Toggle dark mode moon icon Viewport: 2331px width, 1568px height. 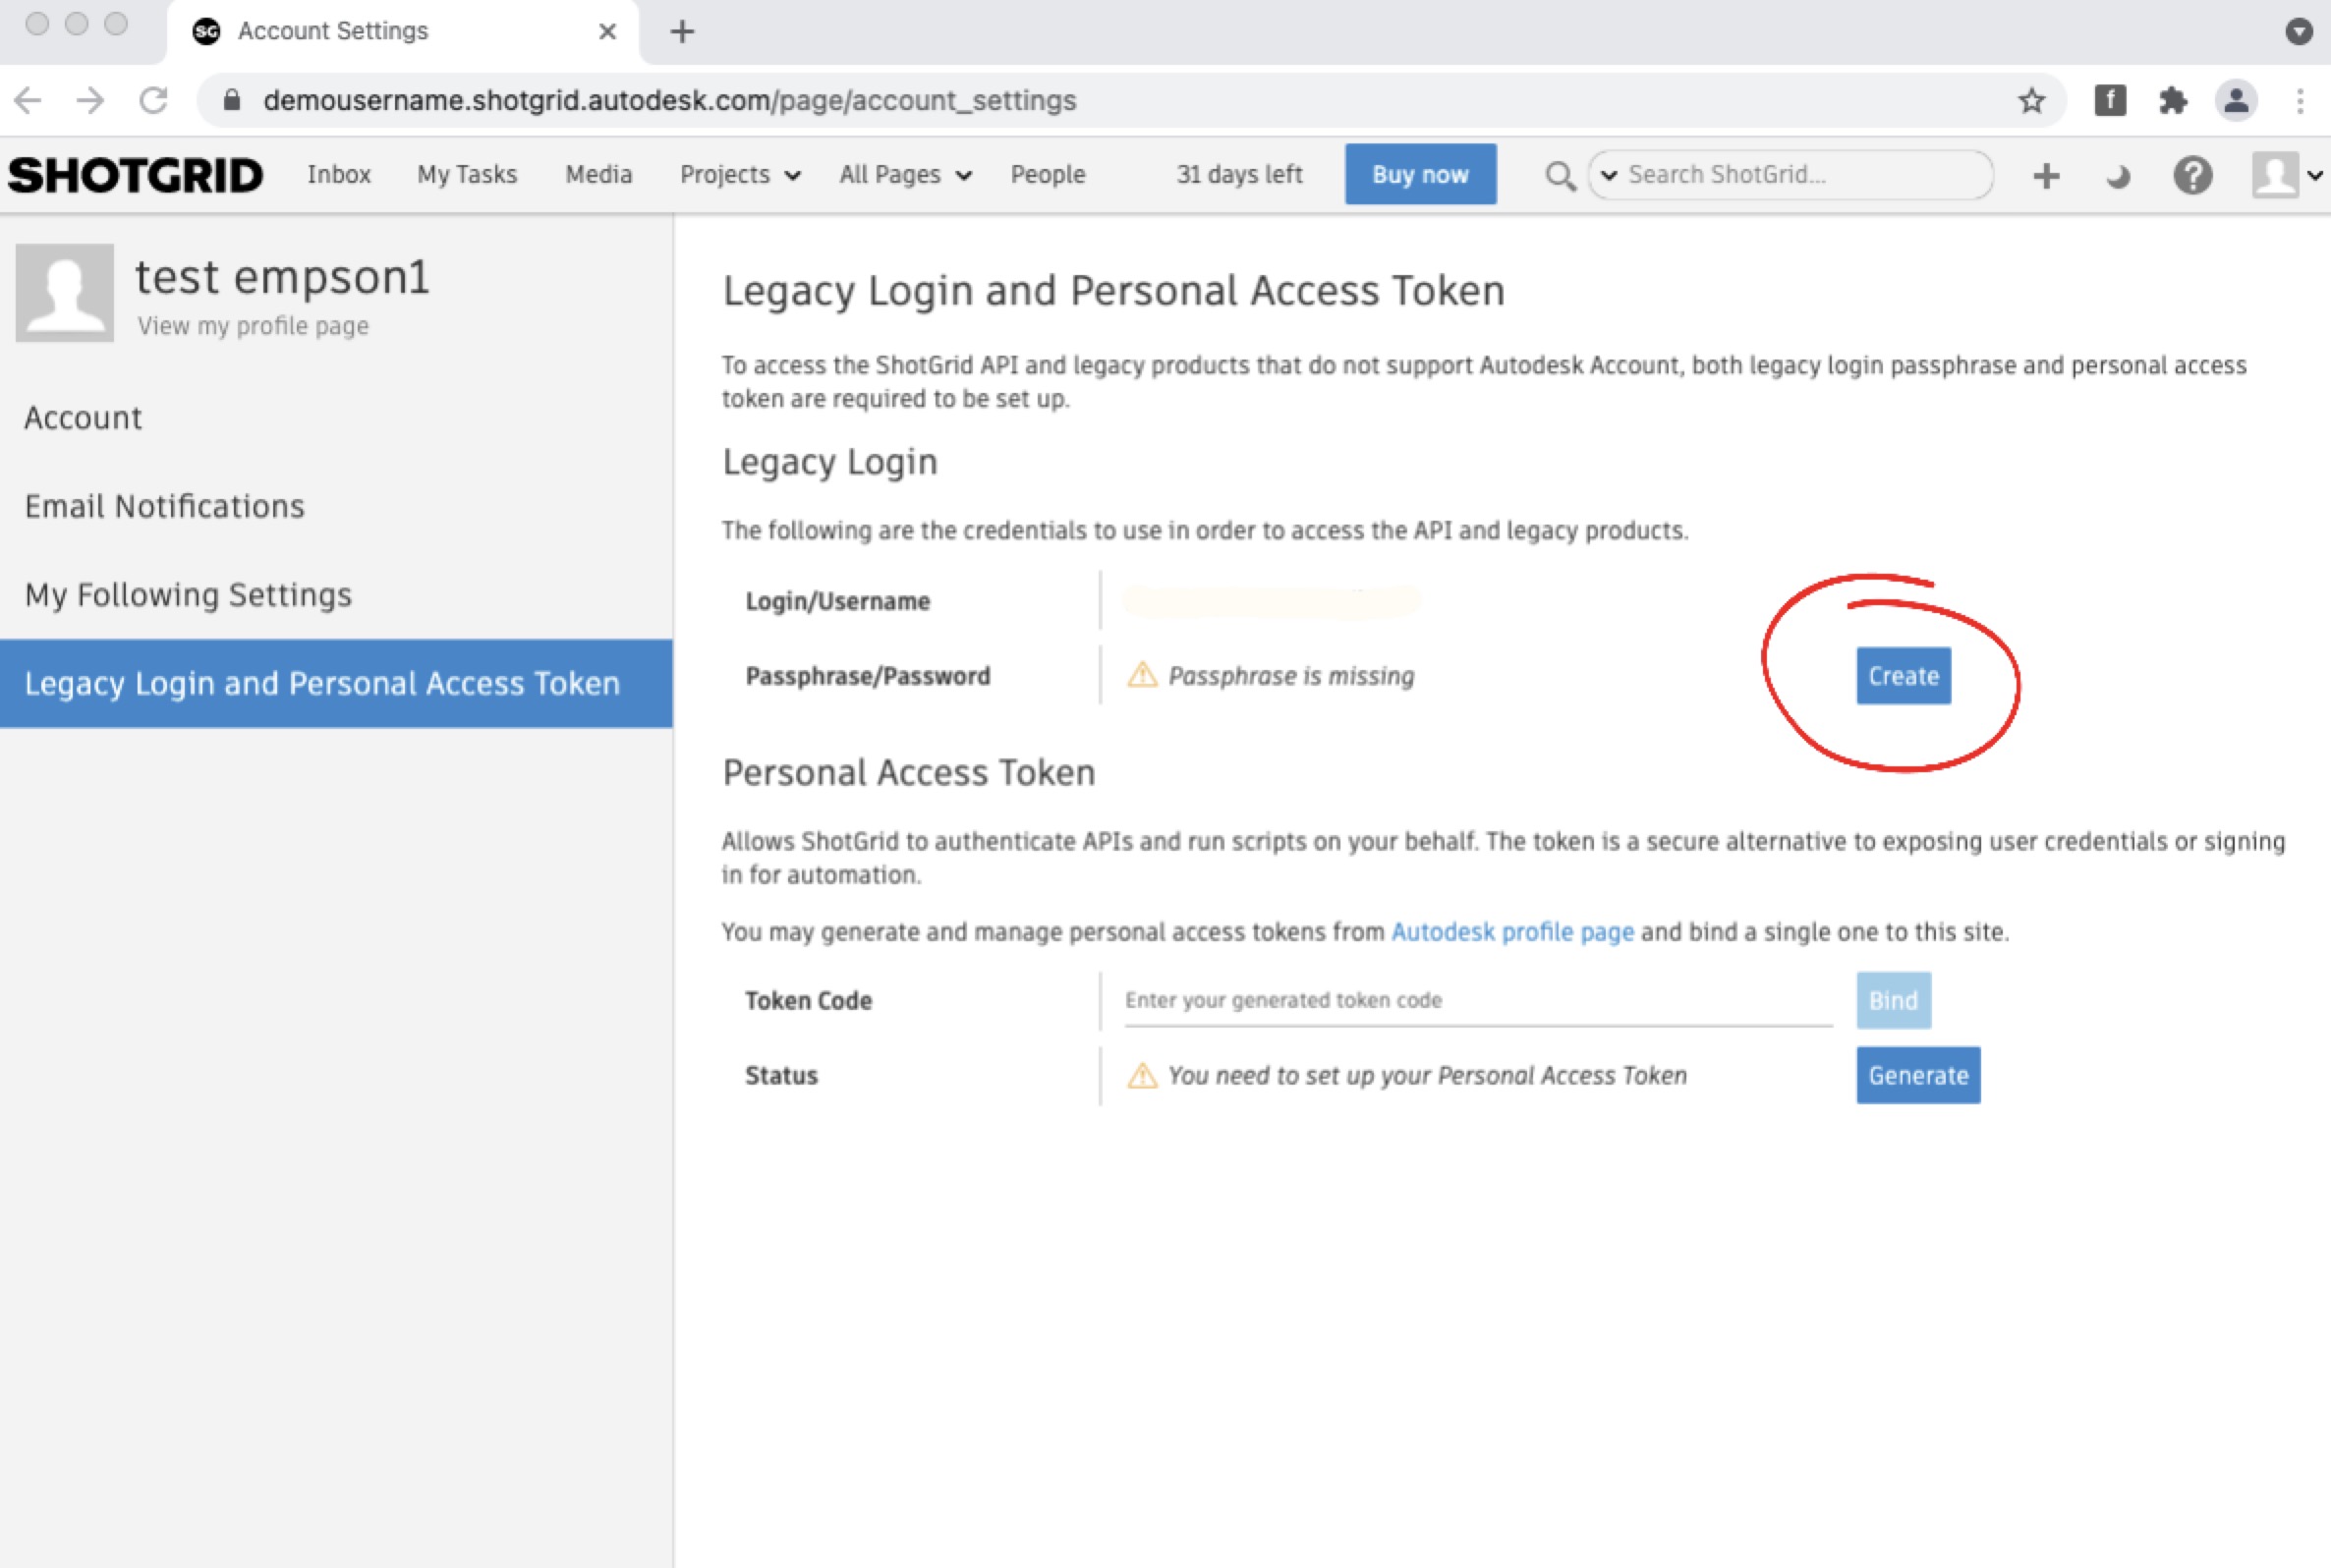2118,177
